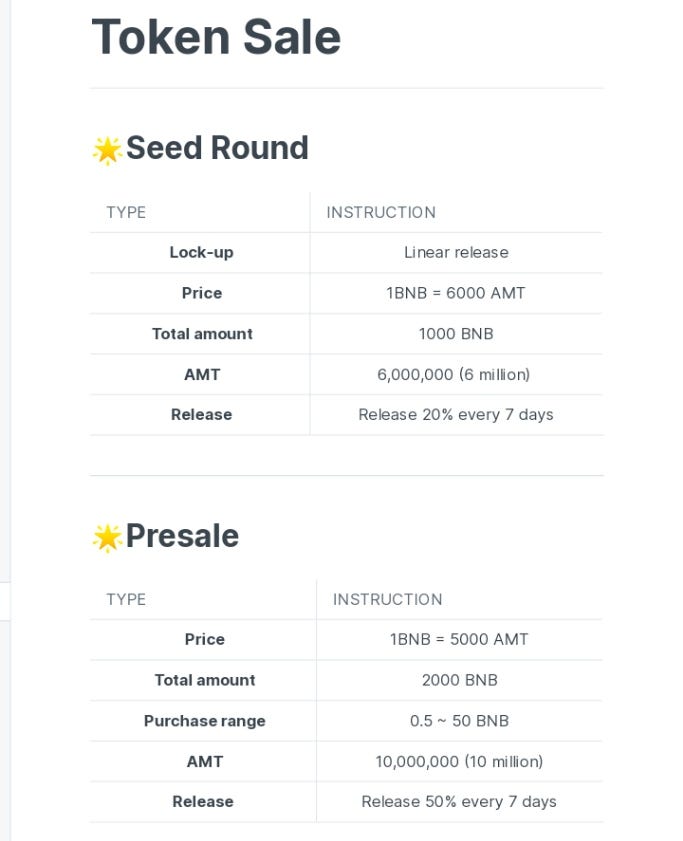The image size is (683, 841).
Task: Click the star icon beside Presale
Action: (107, 538)
